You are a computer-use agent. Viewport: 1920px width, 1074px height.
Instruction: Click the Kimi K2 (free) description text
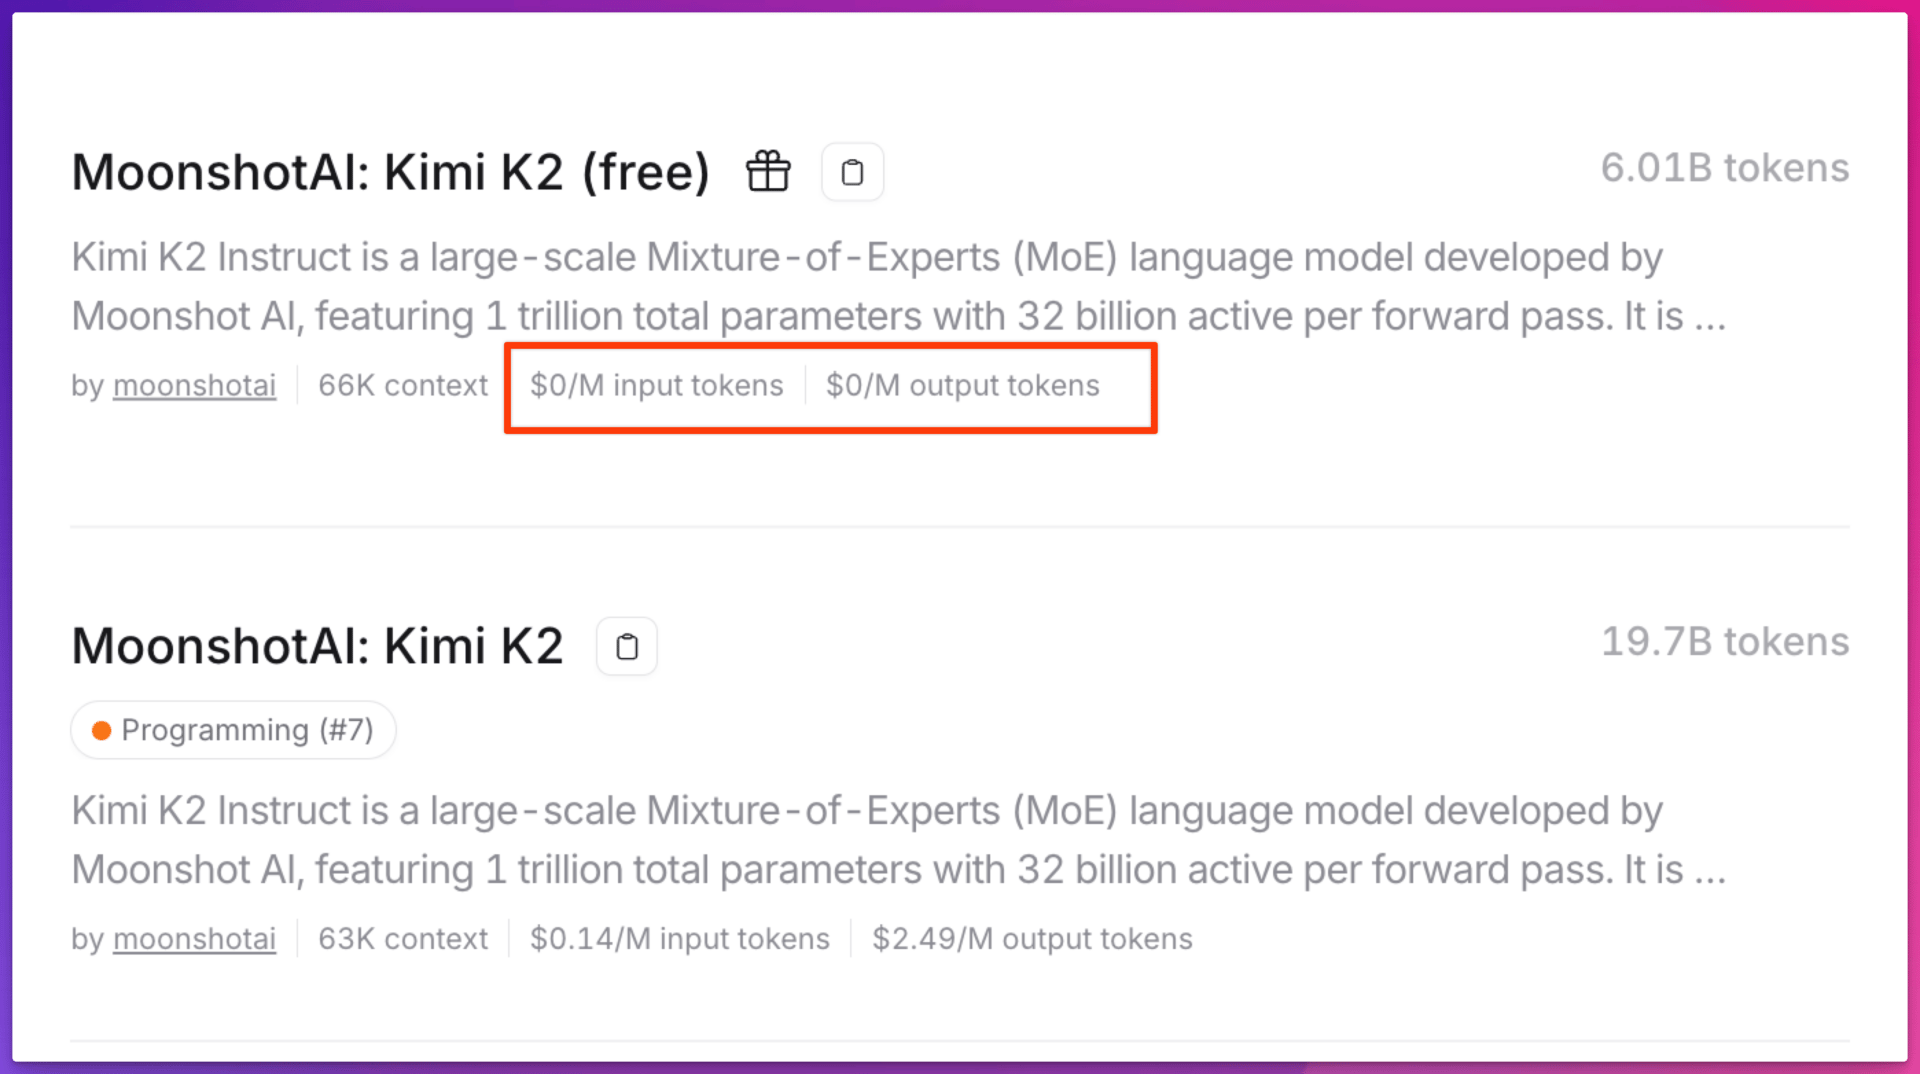898,287
